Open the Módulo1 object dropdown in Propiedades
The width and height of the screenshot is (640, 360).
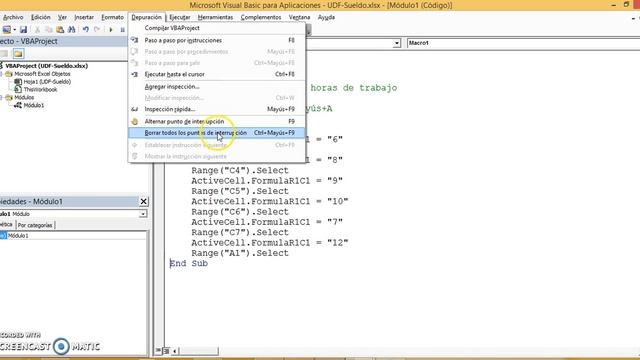(143, 214)
